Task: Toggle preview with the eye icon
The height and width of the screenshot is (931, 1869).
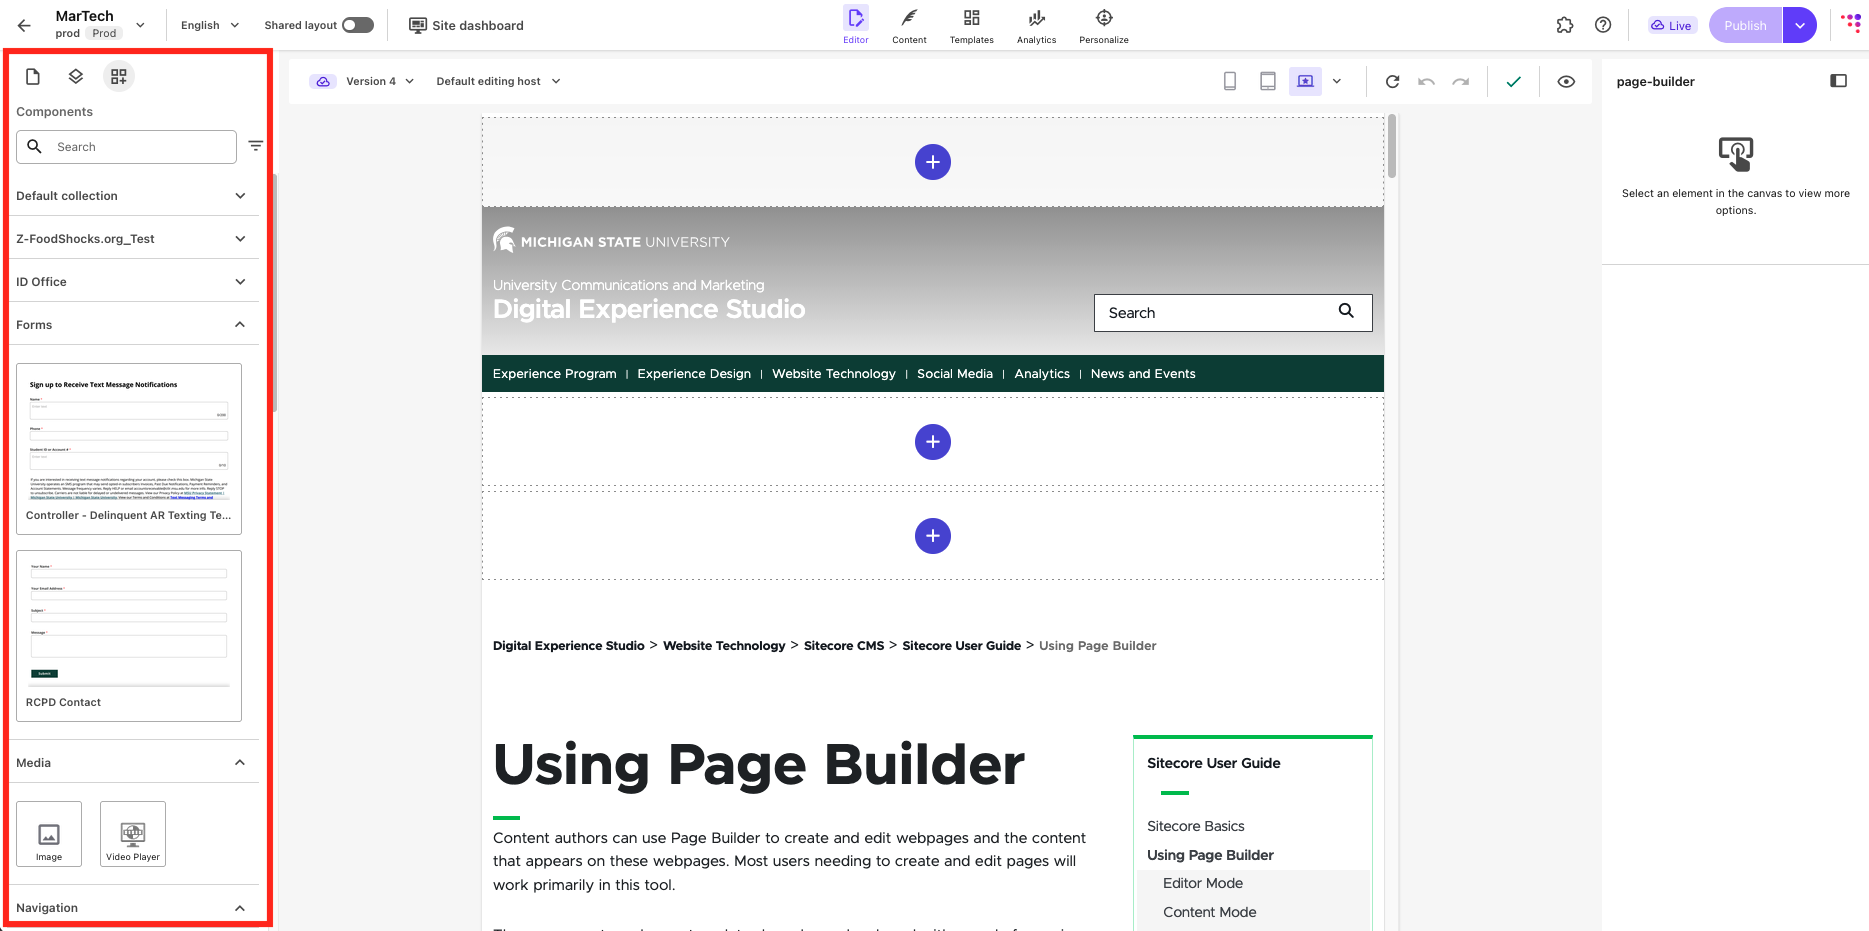Action: 1566,82
